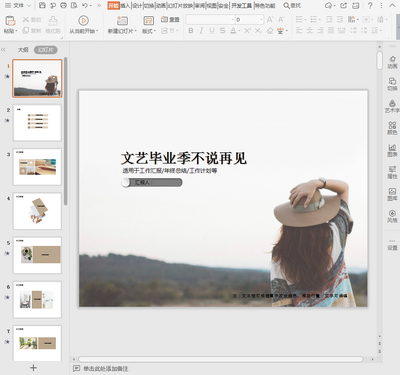Click the Increase Font Size icon
400x375 pixels.
pos(270,20)
